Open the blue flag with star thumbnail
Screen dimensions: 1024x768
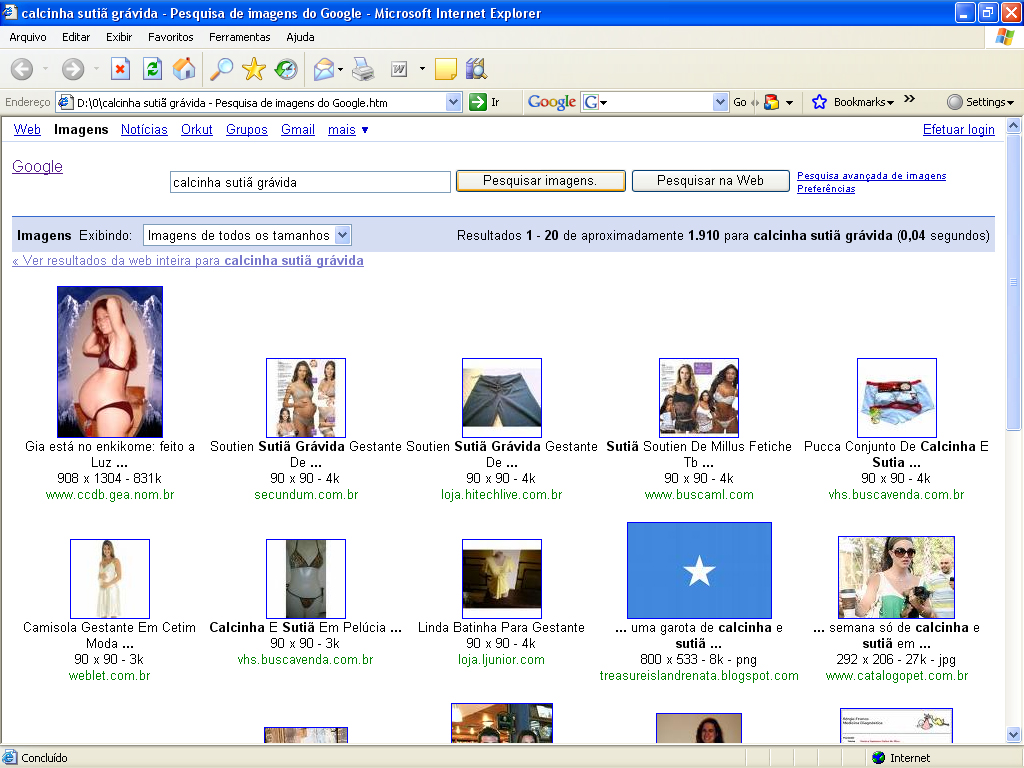699,570
